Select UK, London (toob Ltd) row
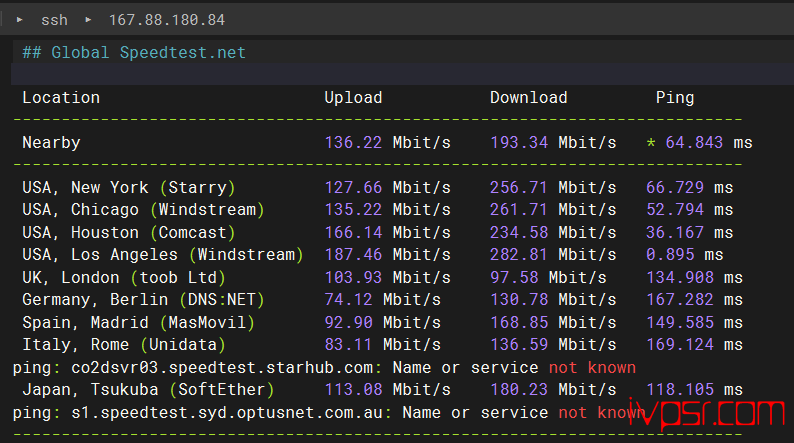Image resolution: width=794 pixels, height=443 pixels. point(124,277)
